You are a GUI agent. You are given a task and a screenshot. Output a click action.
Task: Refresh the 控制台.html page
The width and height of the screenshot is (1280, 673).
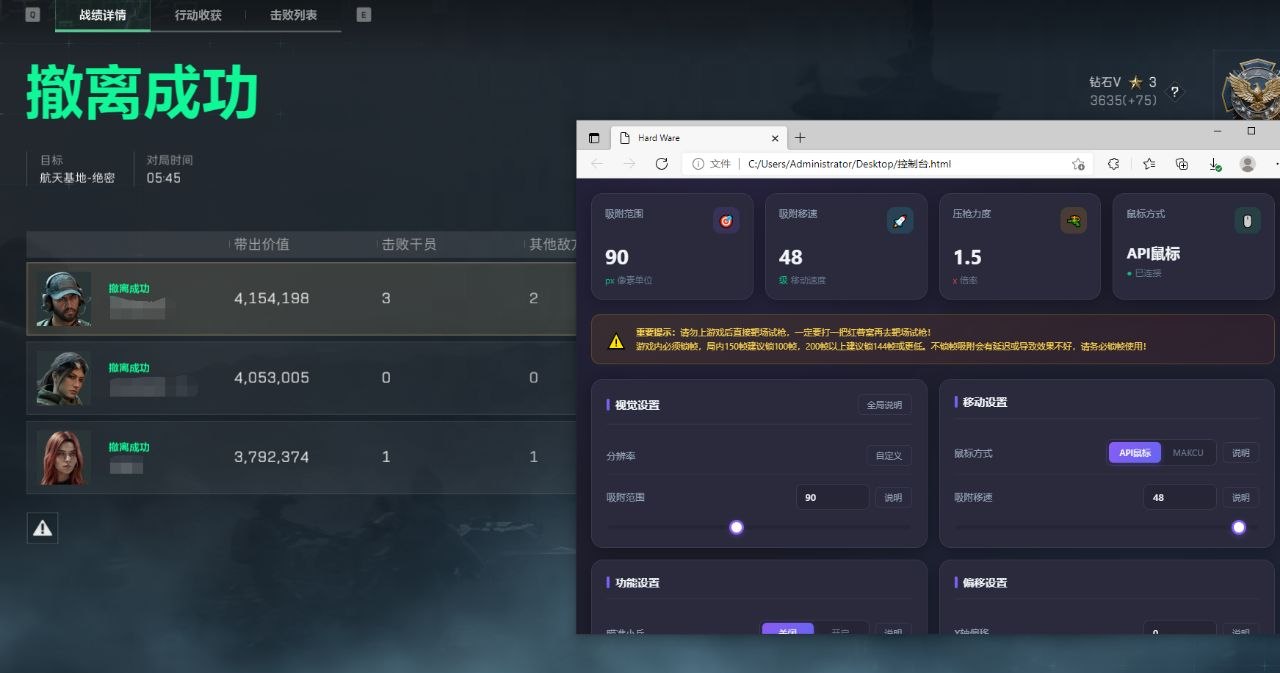[661, 164]
